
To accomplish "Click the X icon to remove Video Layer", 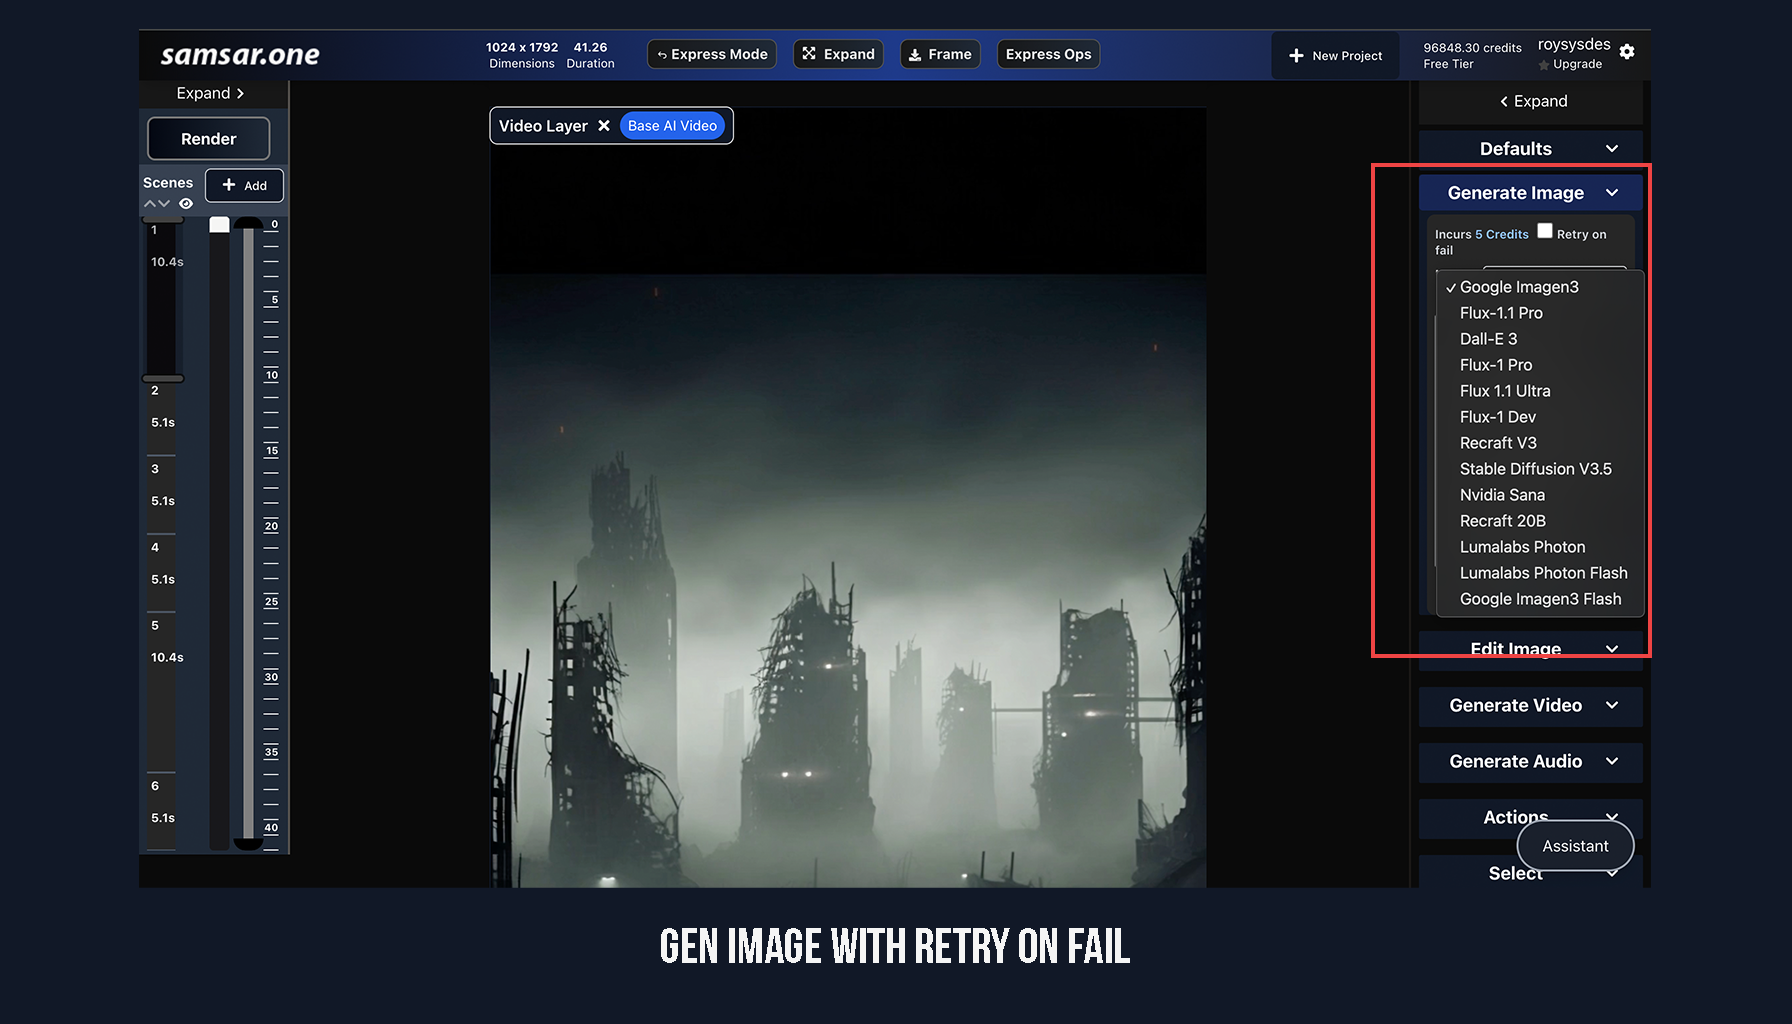I will point(604,125).
